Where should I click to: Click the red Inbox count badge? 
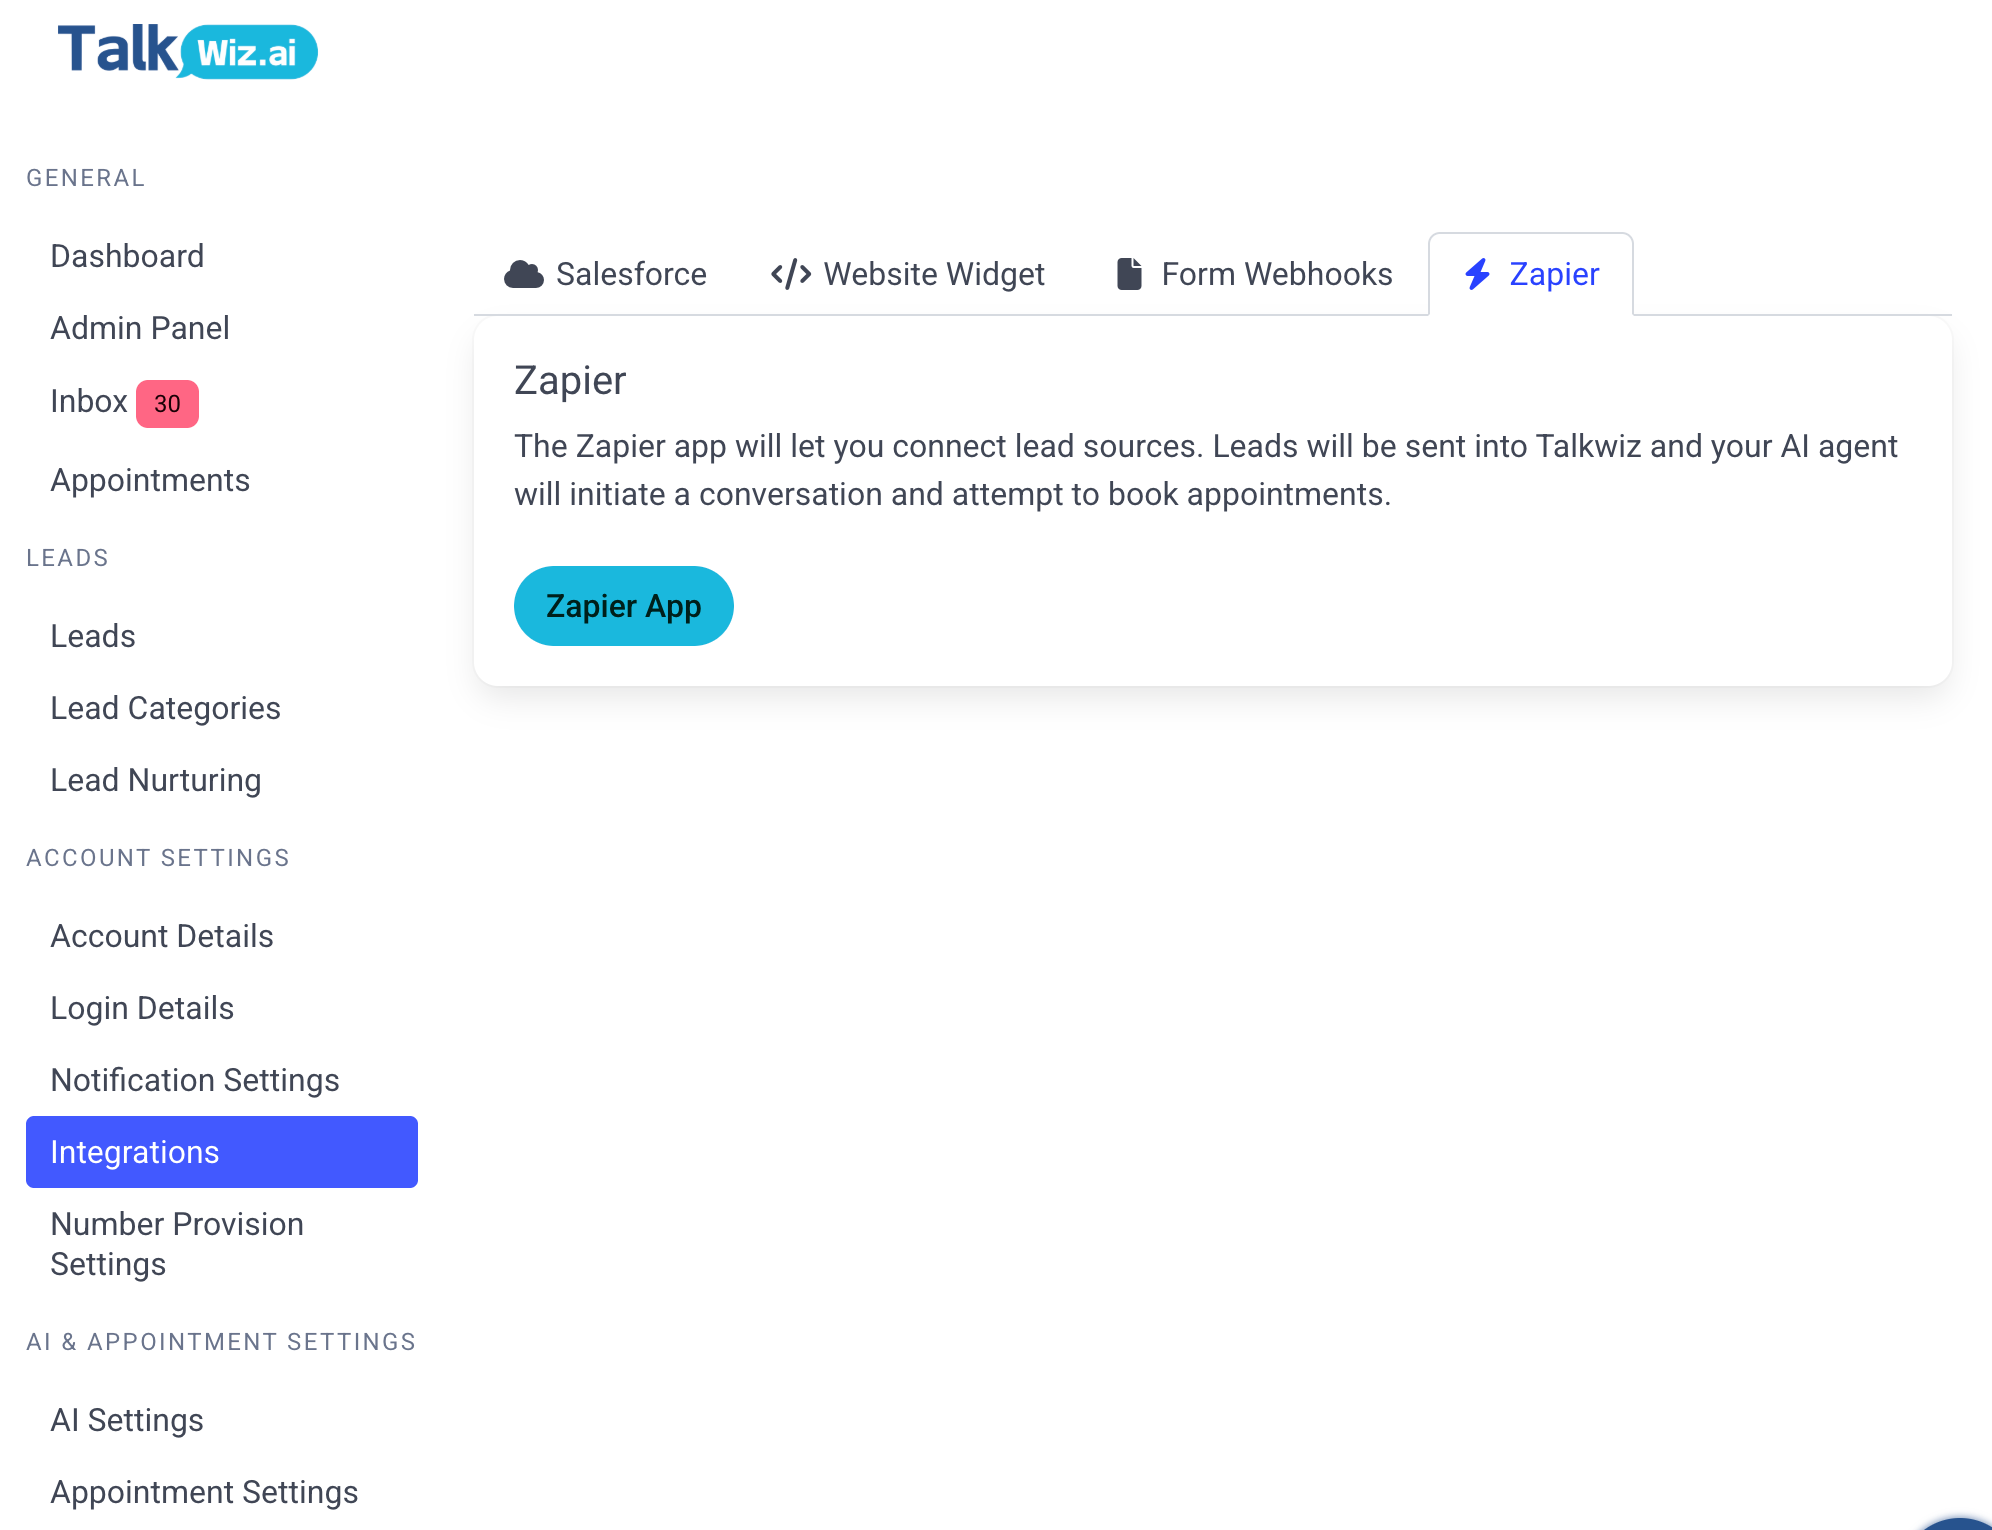click(x=167, y=404)
